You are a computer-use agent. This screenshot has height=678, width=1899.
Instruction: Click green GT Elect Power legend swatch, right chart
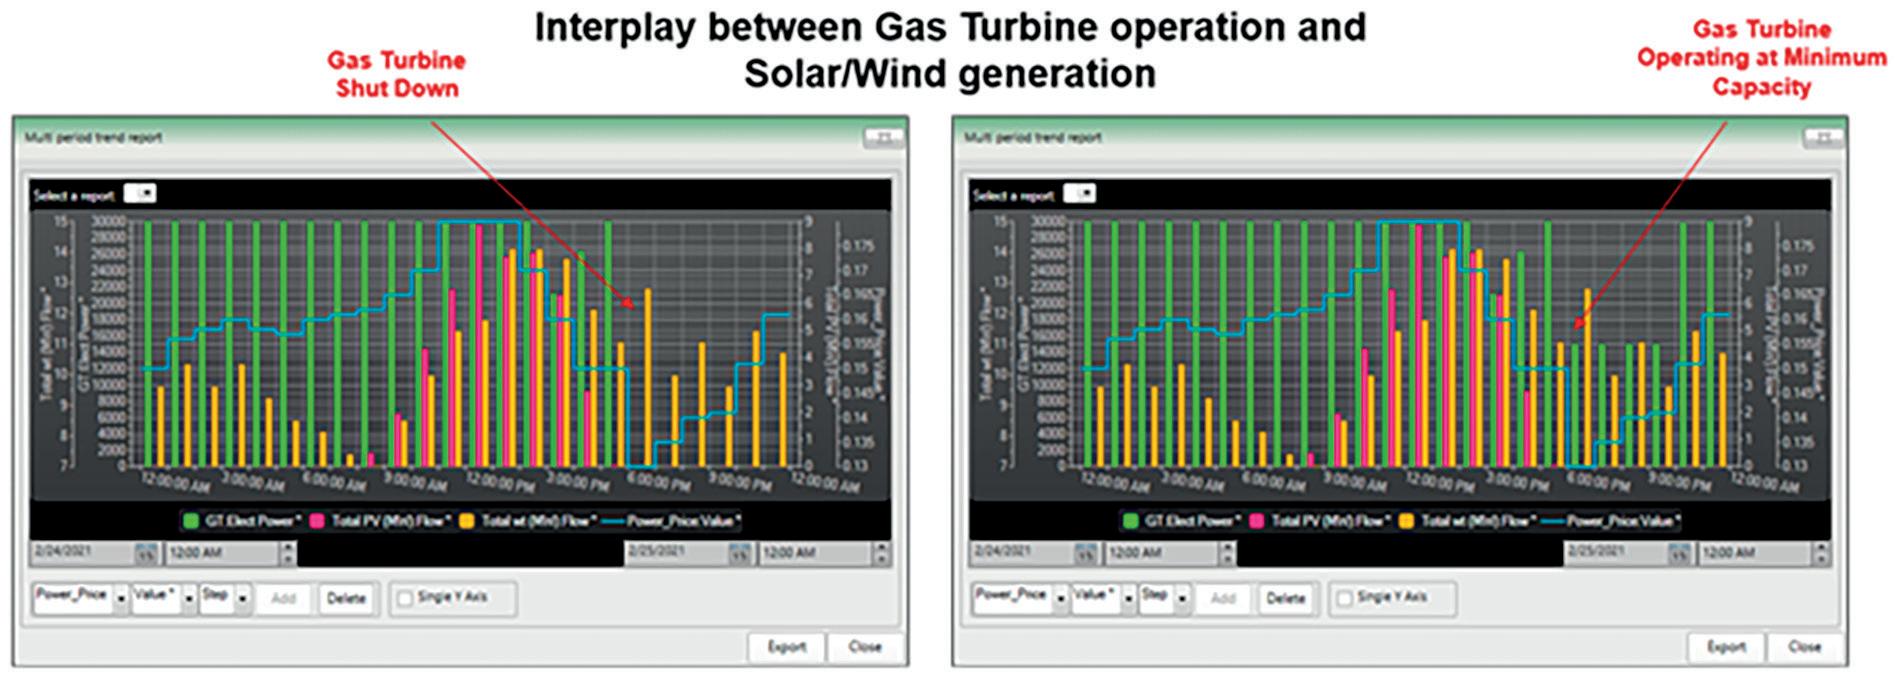[x=1130, y=520]
